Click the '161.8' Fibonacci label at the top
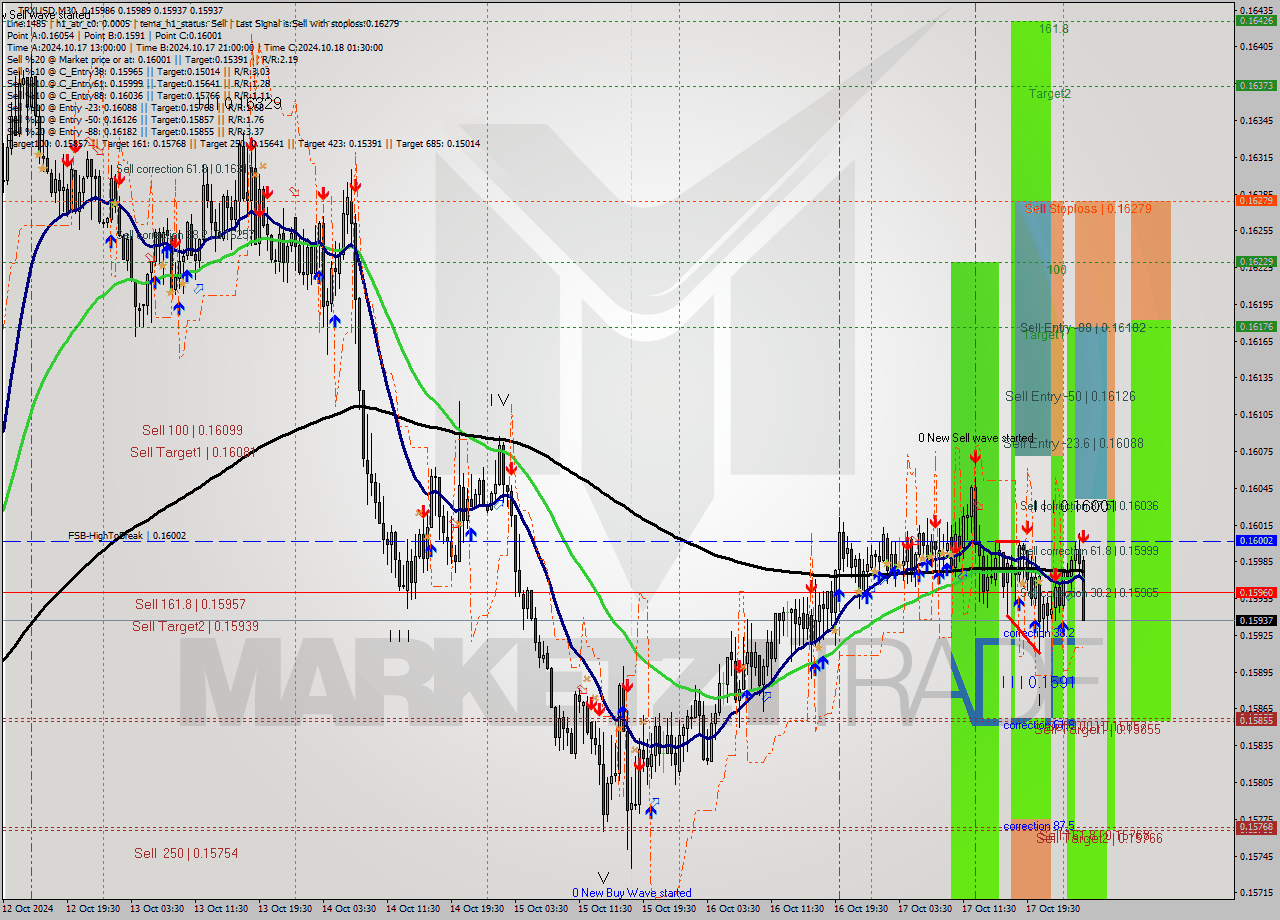Screen dimensions: 1280x920 click(x=1053, y=29)
